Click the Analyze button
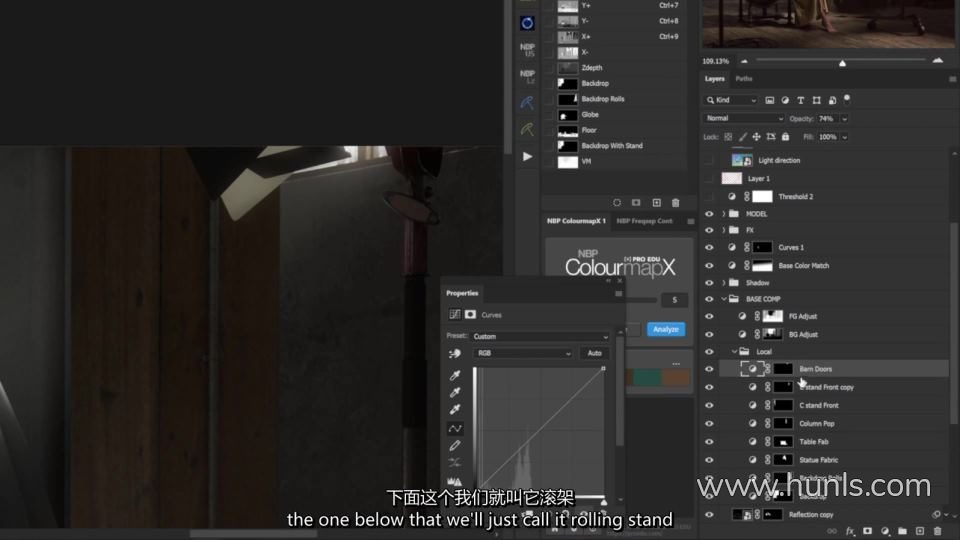This screenshot has width=960, height=540. 666,329
